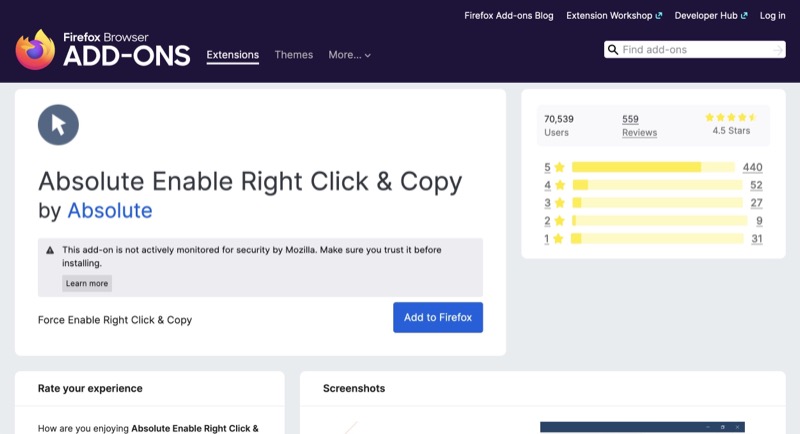Click the ADD-ONS site title
Image resolution: width=800 pixels, height=434 pixels.
point(127,56)
